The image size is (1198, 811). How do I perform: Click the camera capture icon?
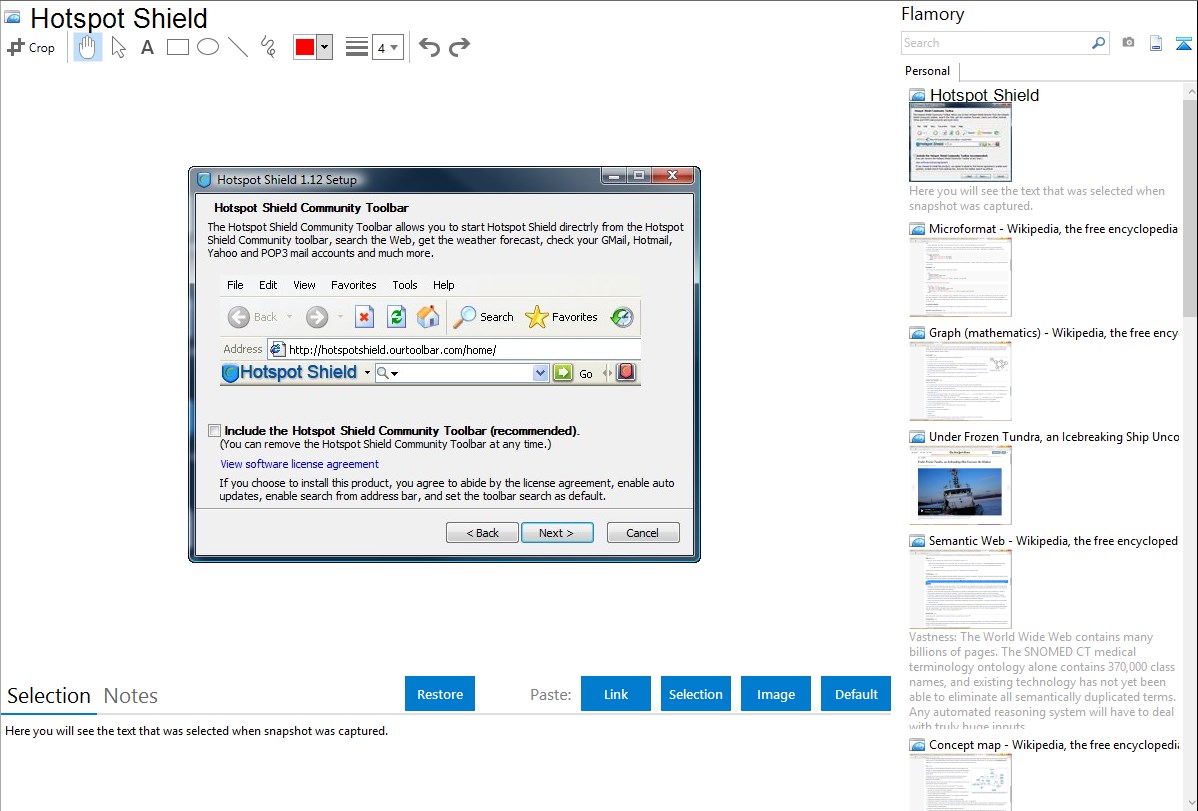click(x=1128, y=43)
